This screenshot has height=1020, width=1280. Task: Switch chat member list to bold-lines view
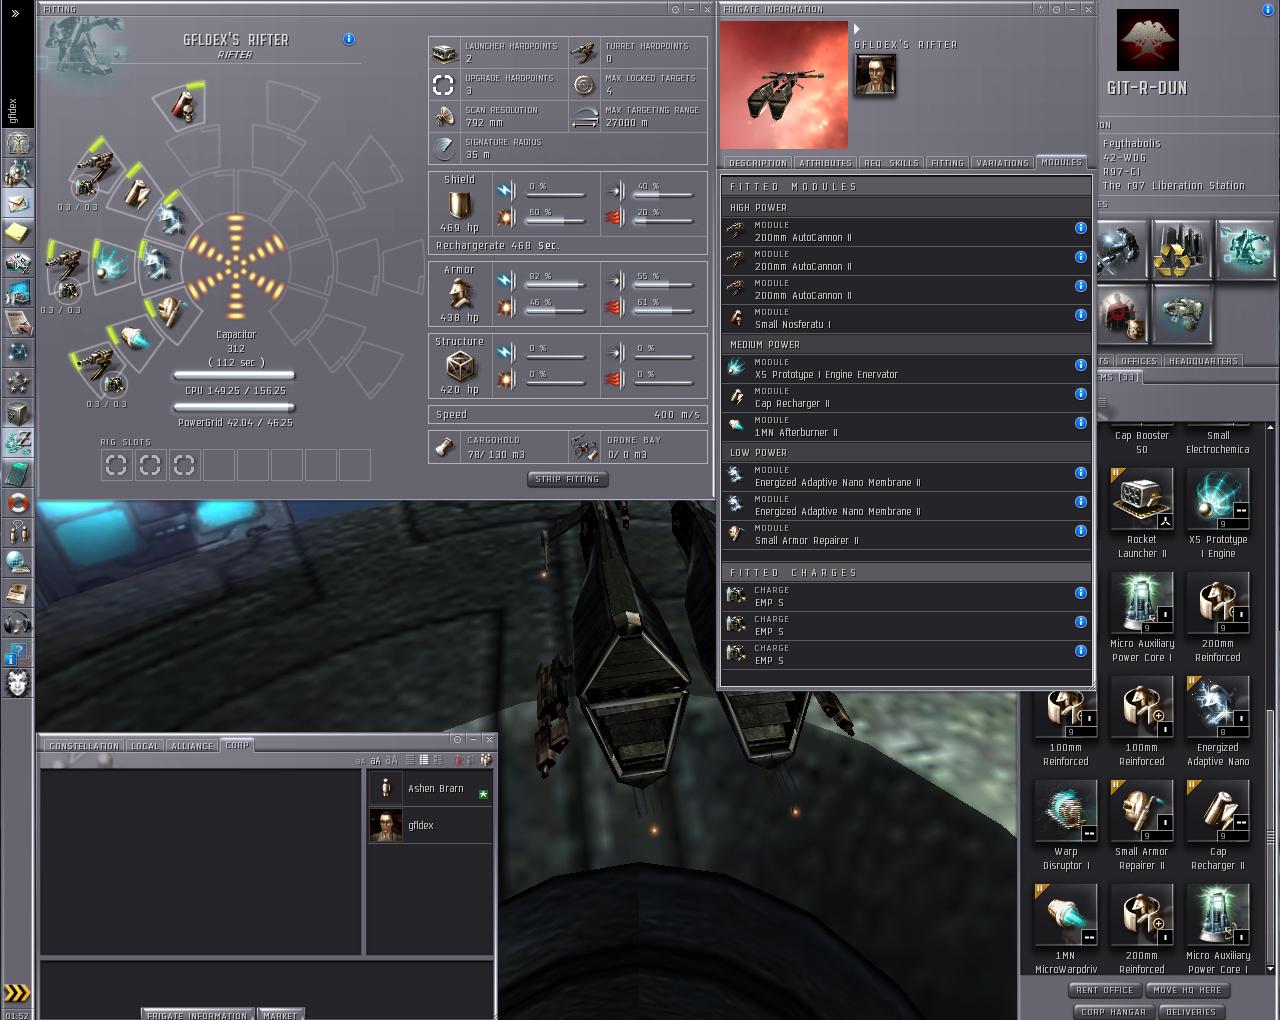(x=423, y=760)
